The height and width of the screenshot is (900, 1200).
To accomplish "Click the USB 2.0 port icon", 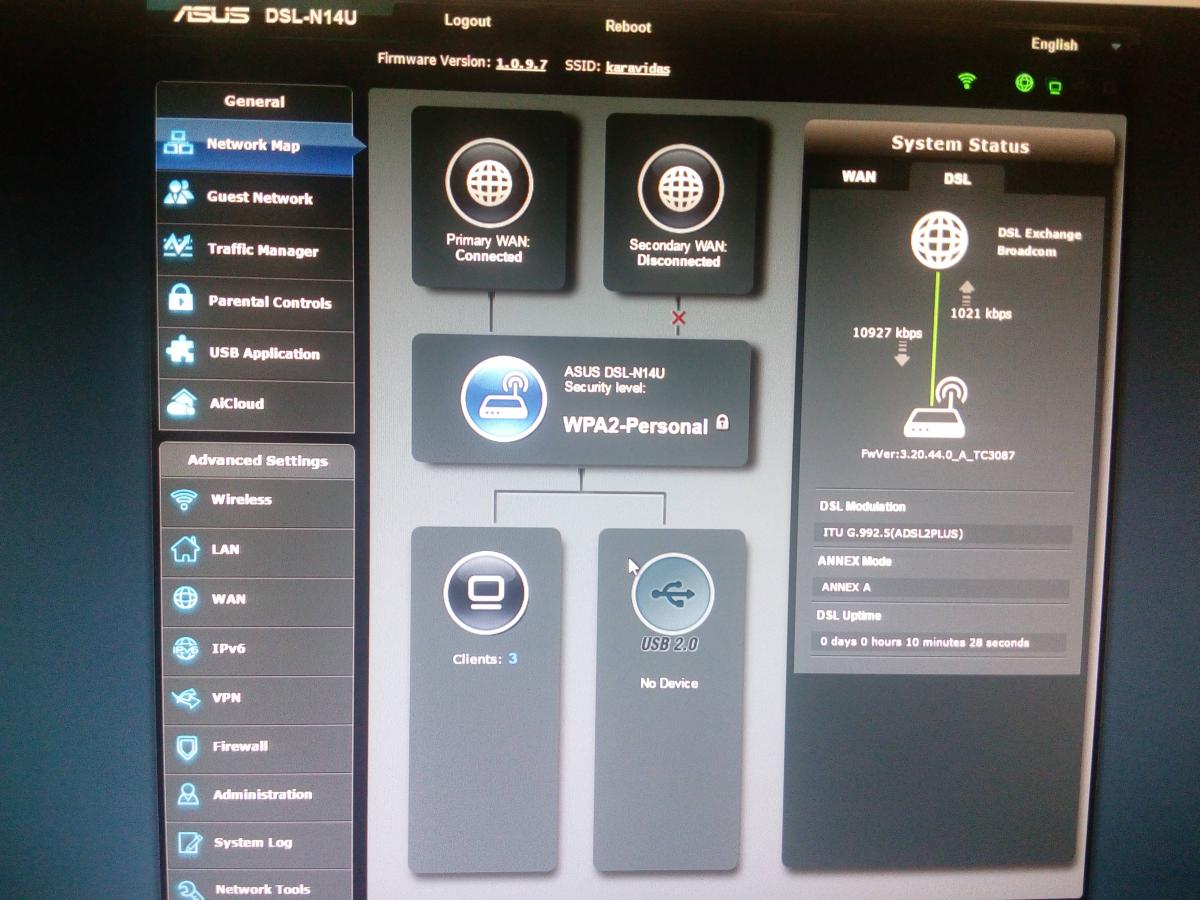I will pyautogui.click(x=673, y=594).
